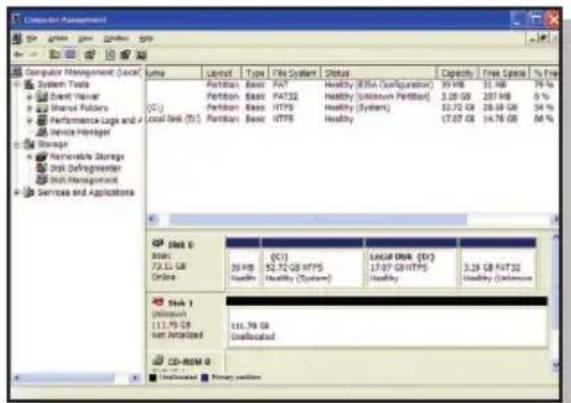Viewport: 571px width, 403px height.
Task: Click the disk view scroll-down arrow
Action: coord(555,366)
